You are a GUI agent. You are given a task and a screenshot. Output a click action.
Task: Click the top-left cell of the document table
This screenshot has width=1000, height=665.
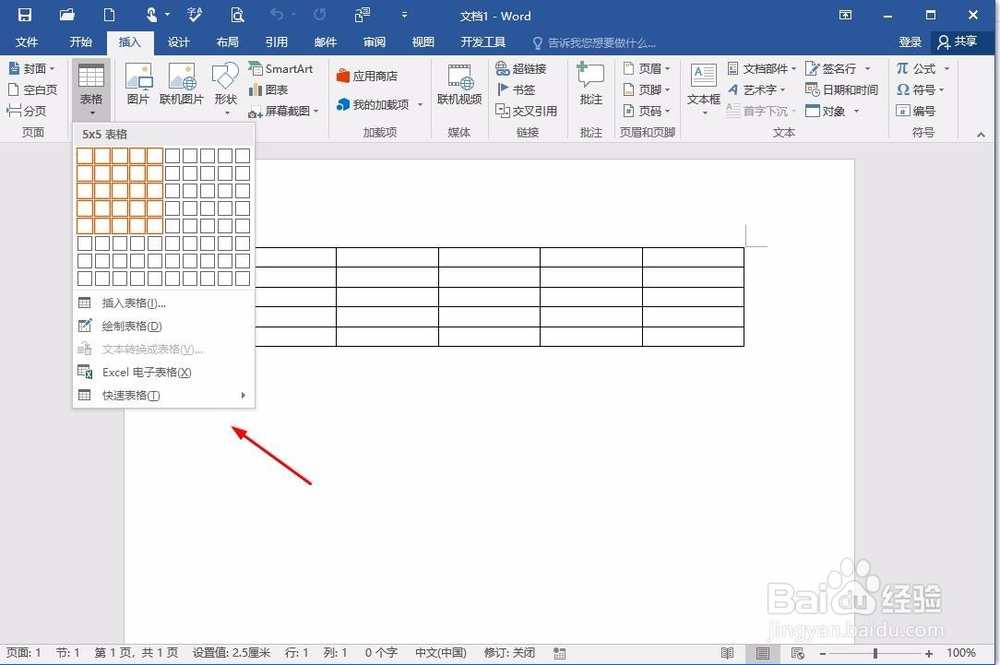[x=295, y=257]
